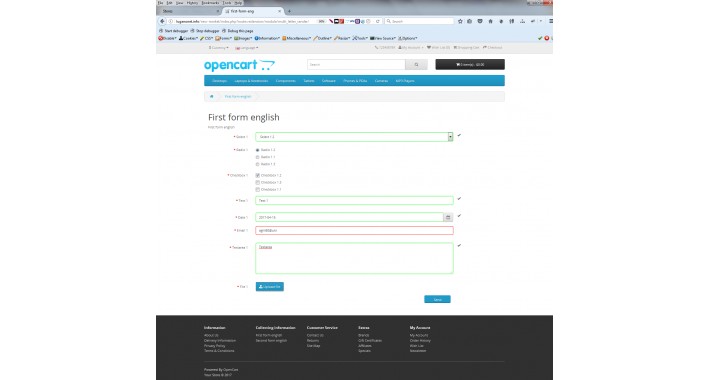710x380 pixels.
Task: Open the Currency dropdown in top bar
Action: [x=218, y=48]
